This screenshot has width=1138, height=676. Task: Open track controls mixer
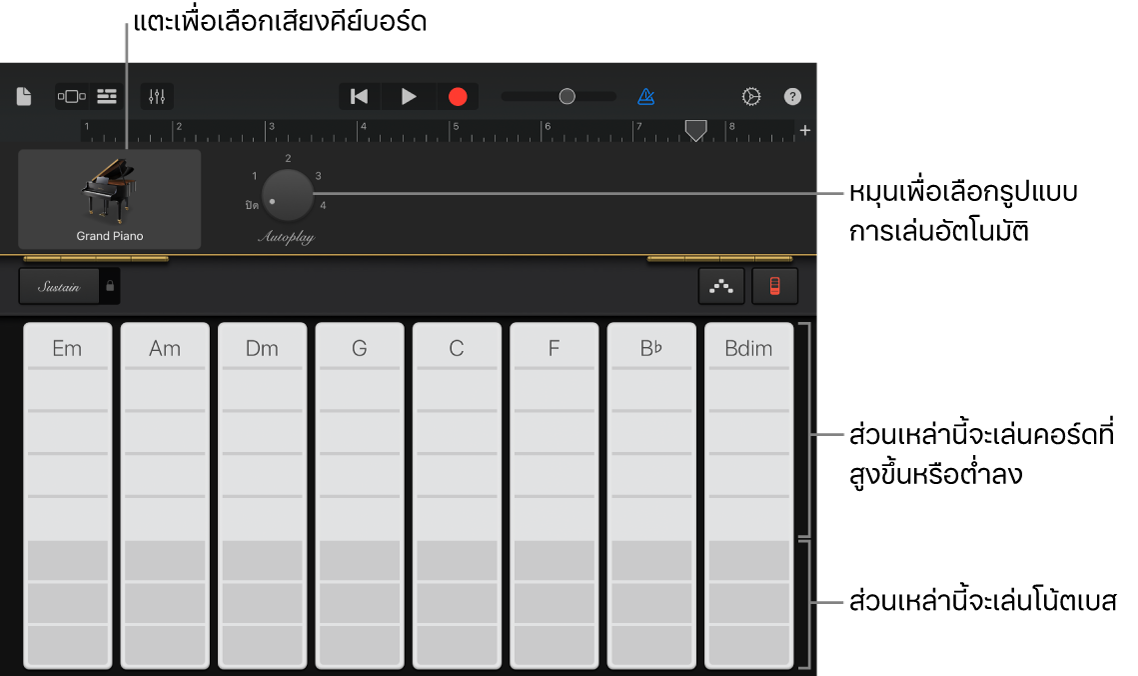157,97
